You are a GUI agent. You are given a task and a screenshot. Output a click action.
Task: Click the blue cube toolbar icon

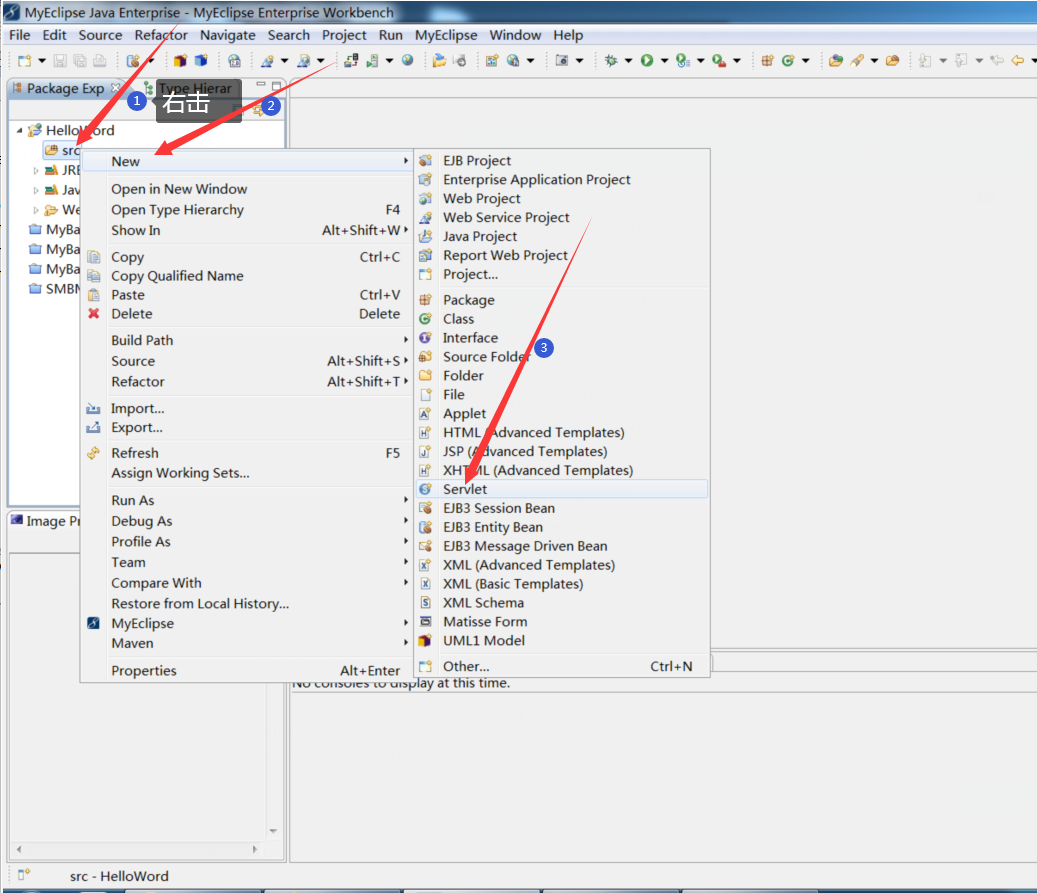coord(201,61)
